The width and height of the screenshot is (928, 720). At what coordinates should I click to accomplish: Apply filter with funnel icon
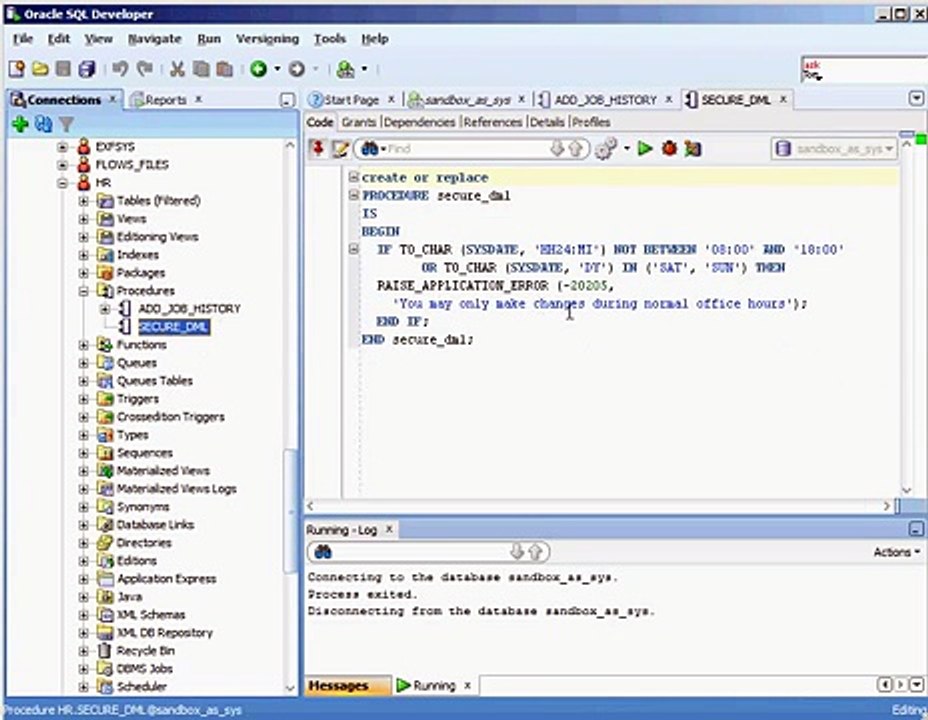(66, 124)
